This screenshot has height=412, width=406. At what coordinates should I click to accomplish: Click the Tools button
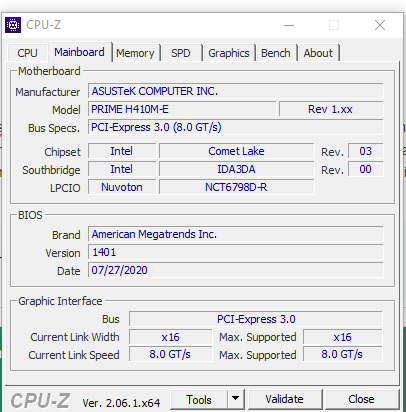click(199, 399)
